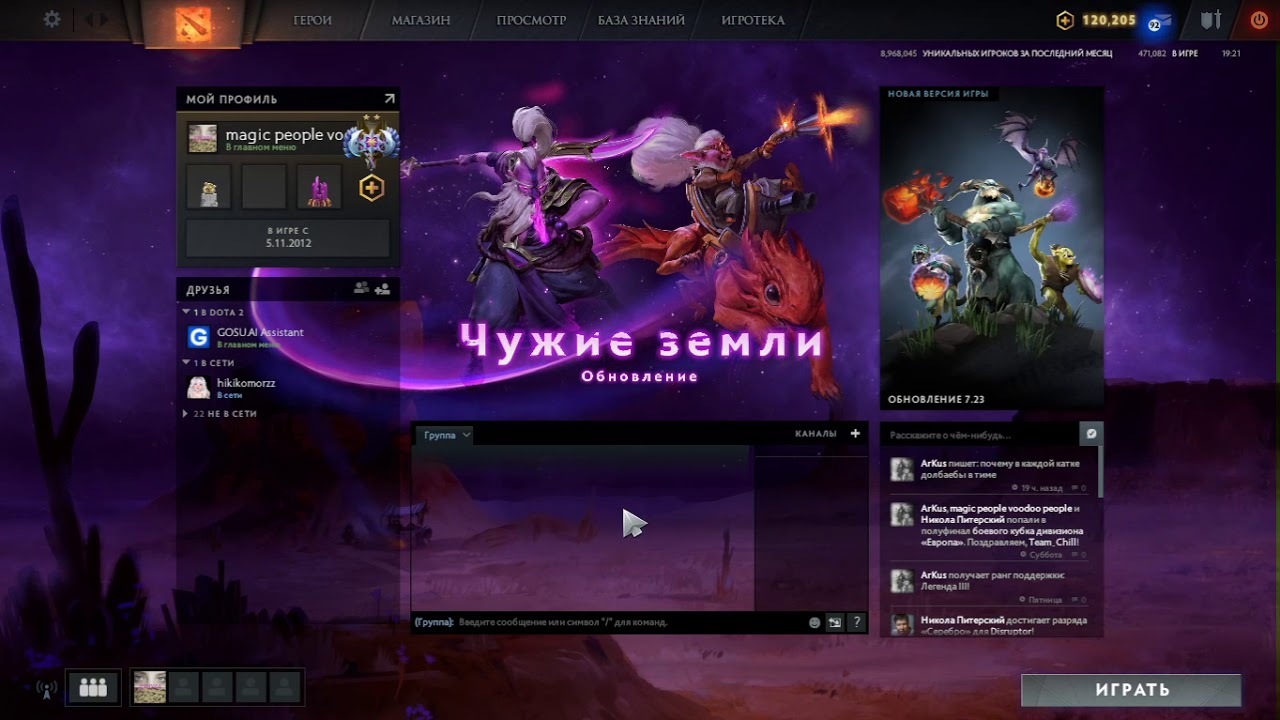
Task: Click the social feed scrollbar
Action: 1100,472
